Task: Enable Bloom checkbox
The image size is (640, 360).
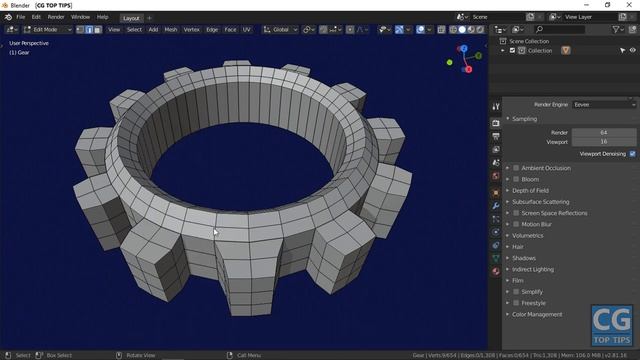Action: coord(516,179)
